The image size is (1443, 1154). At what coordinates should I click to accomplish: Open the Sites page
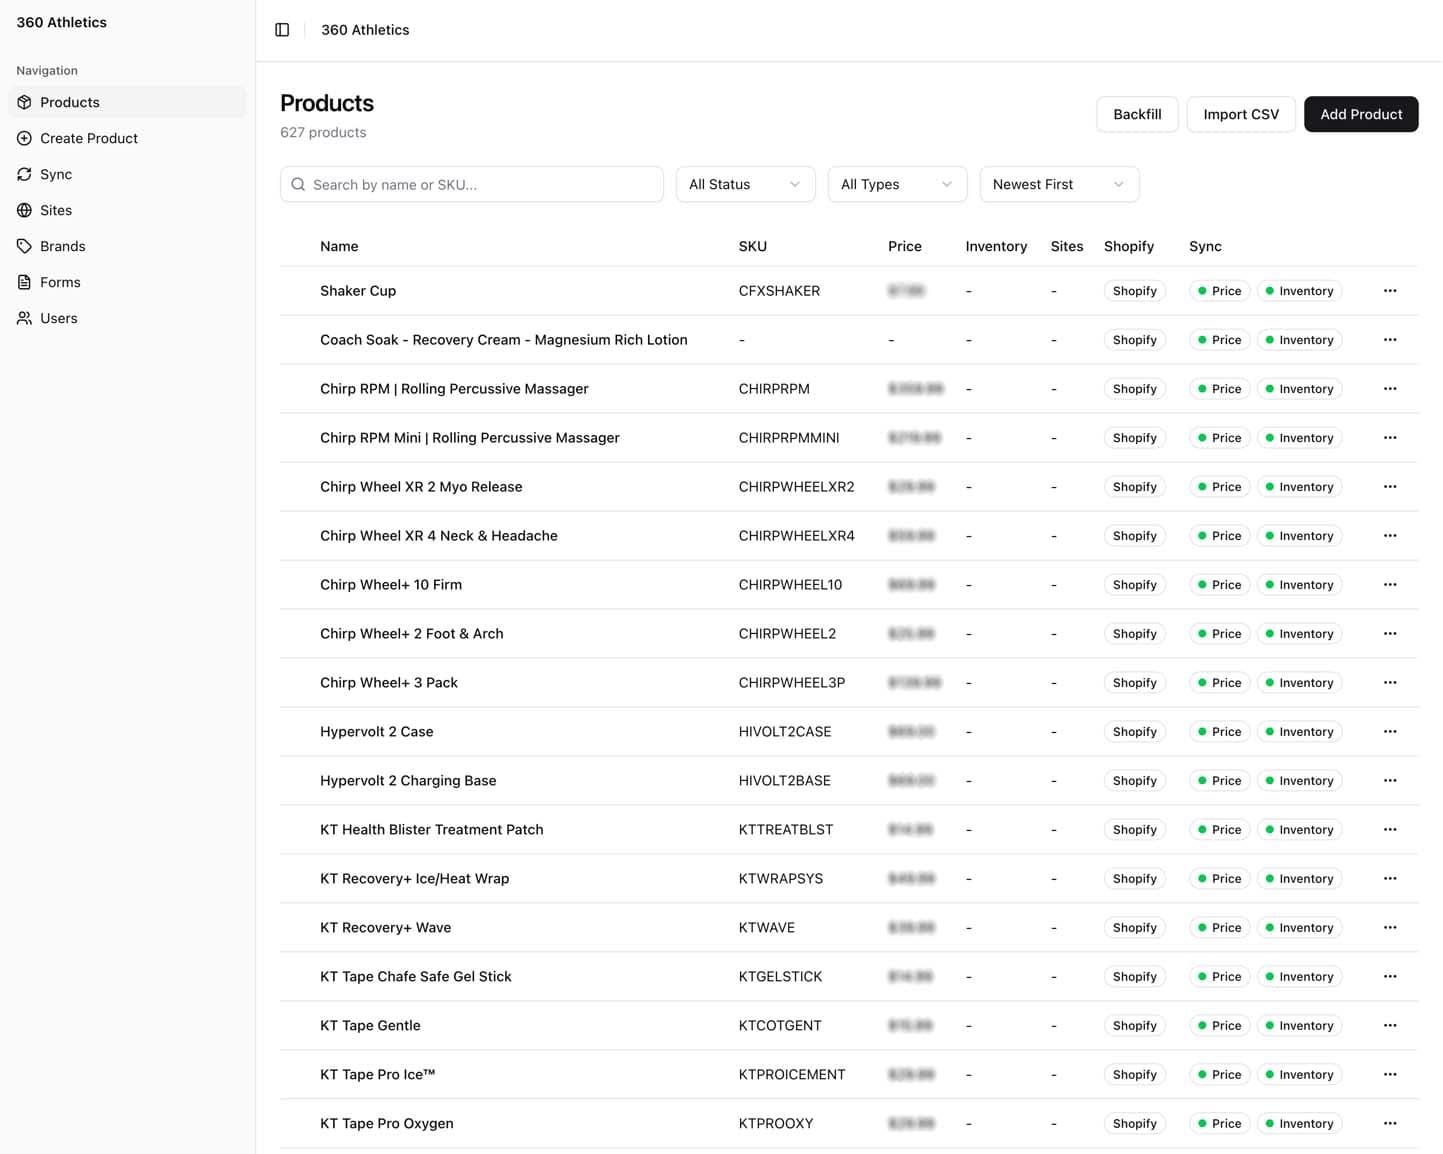127,210
